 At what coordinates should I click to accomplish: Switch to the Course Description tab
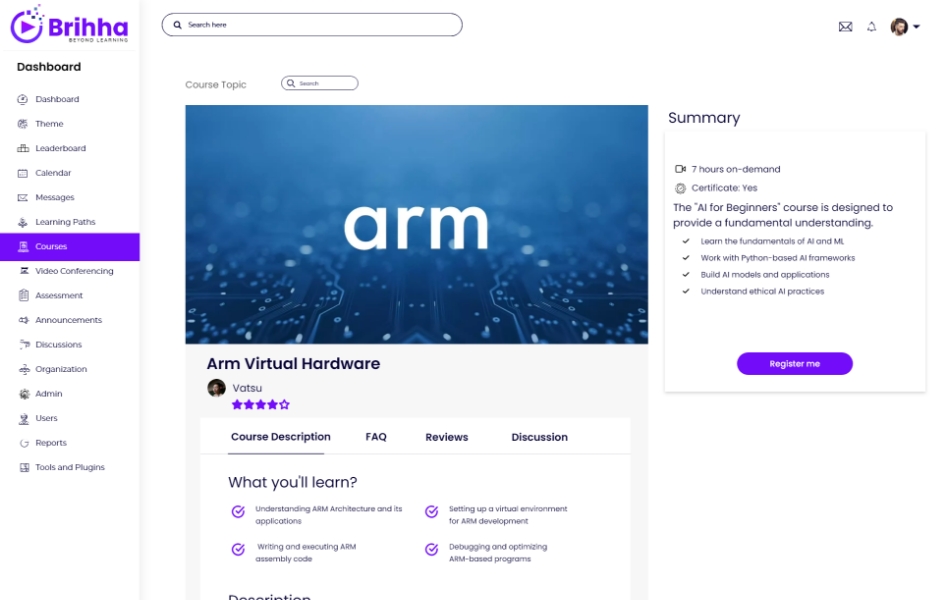(281, 437)
